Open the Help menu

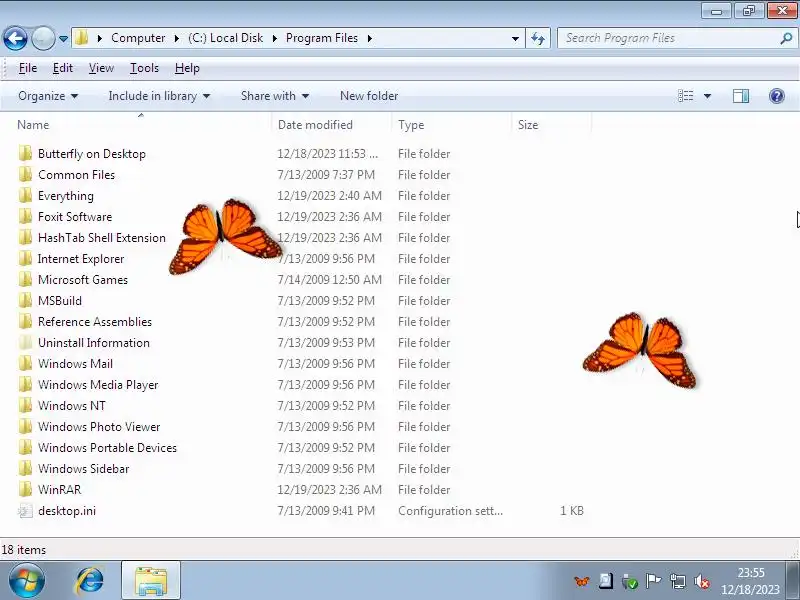187,68
